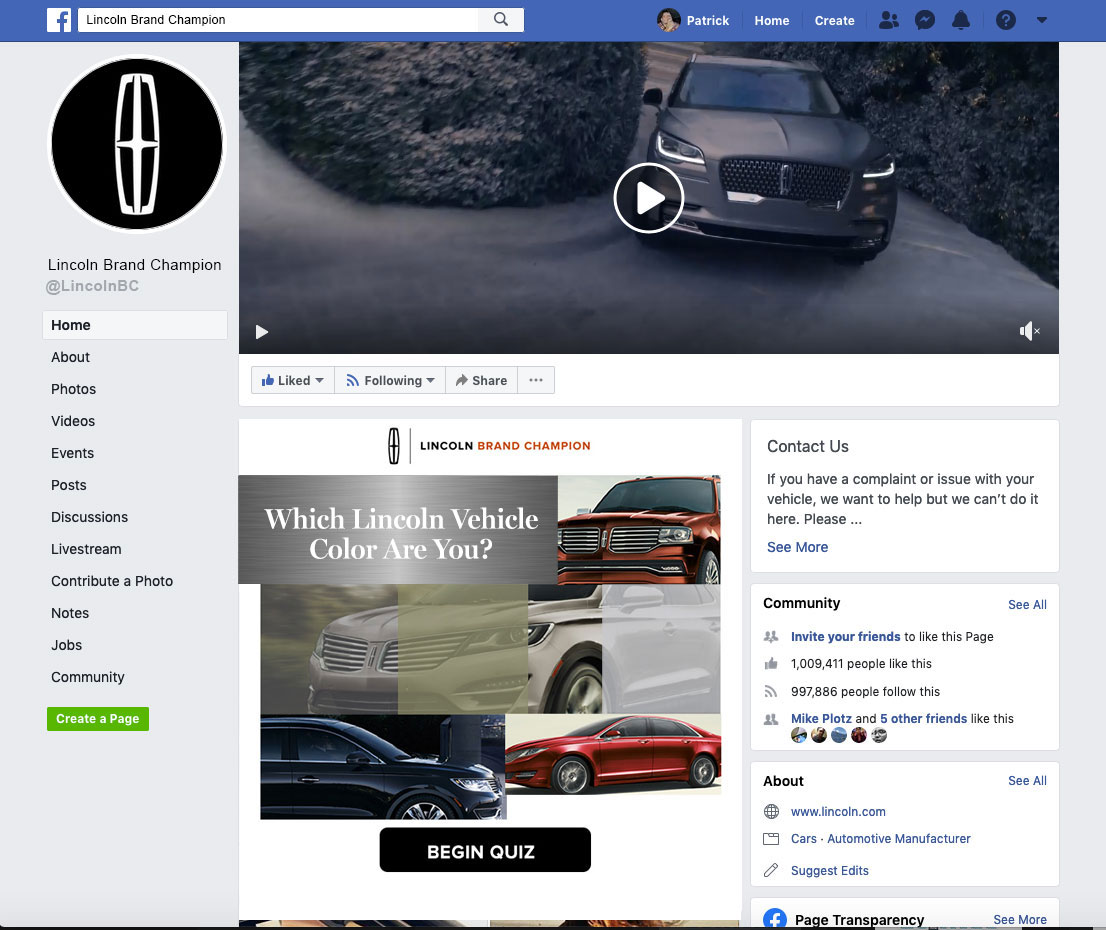
Task: Click See More in Contact Us
Action: point(797,547)
